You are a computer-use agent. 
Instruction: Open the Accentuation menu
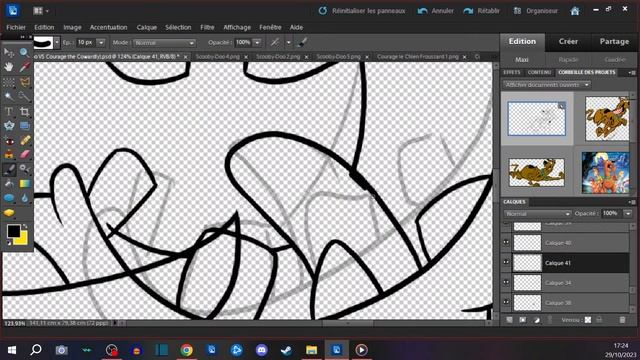coord(108,27)
